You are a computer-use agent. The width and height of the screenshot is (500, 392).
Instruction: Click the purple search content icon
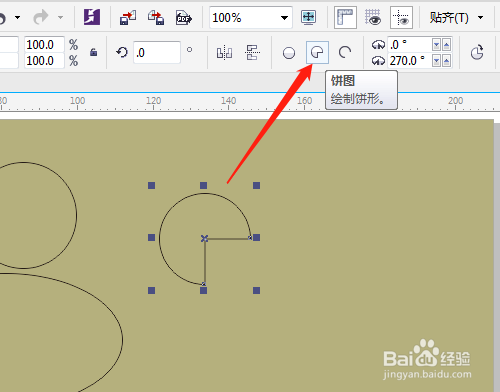coord(92,17)
